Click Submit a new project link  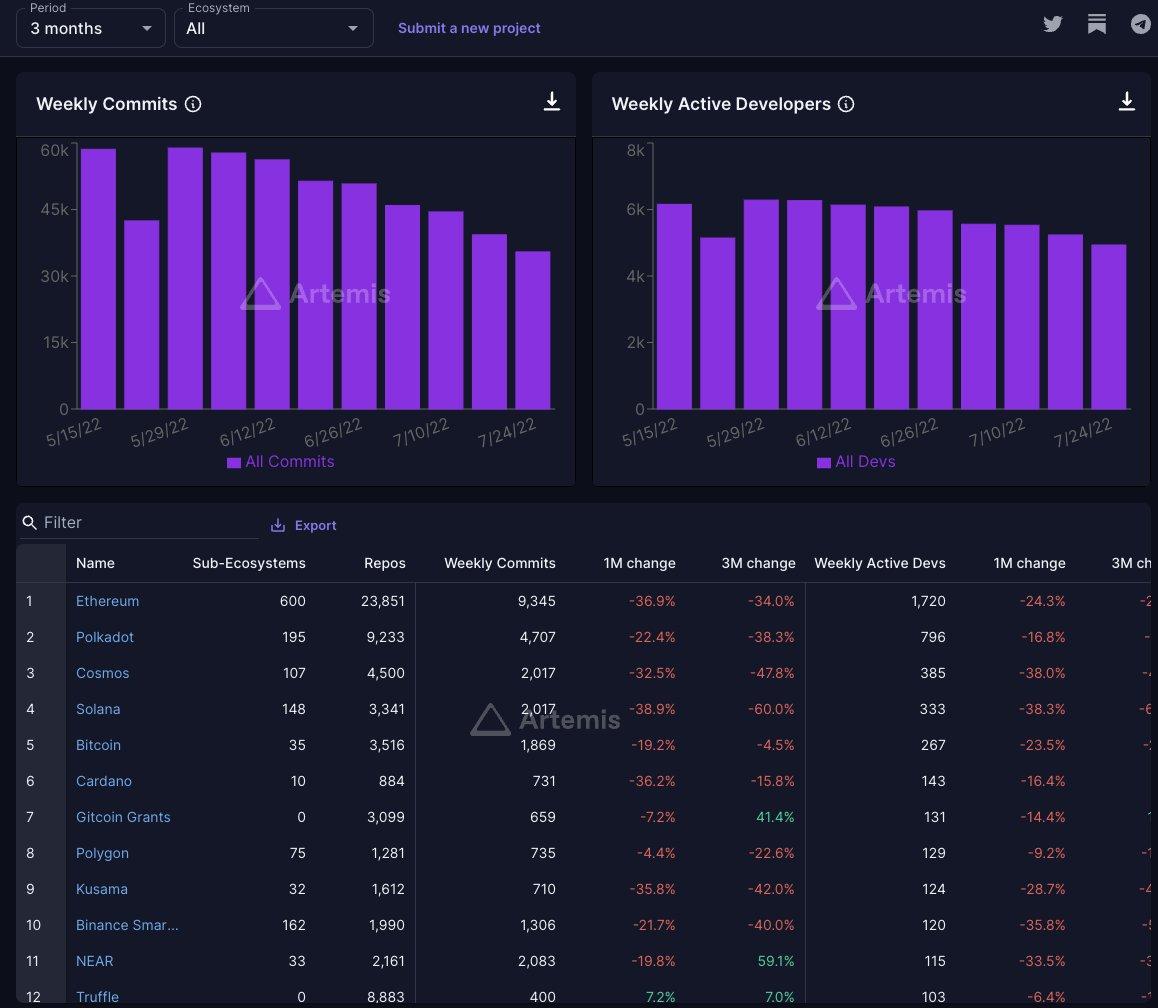pos(469,28)
